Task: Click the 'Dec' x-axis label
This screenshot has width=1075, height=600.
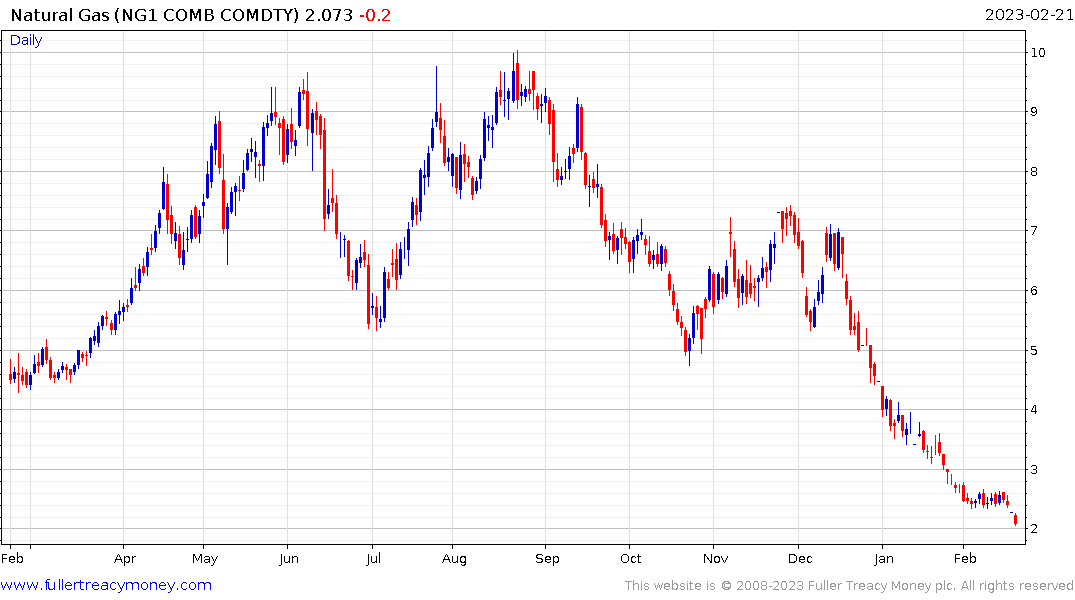Action: point(800,559)
